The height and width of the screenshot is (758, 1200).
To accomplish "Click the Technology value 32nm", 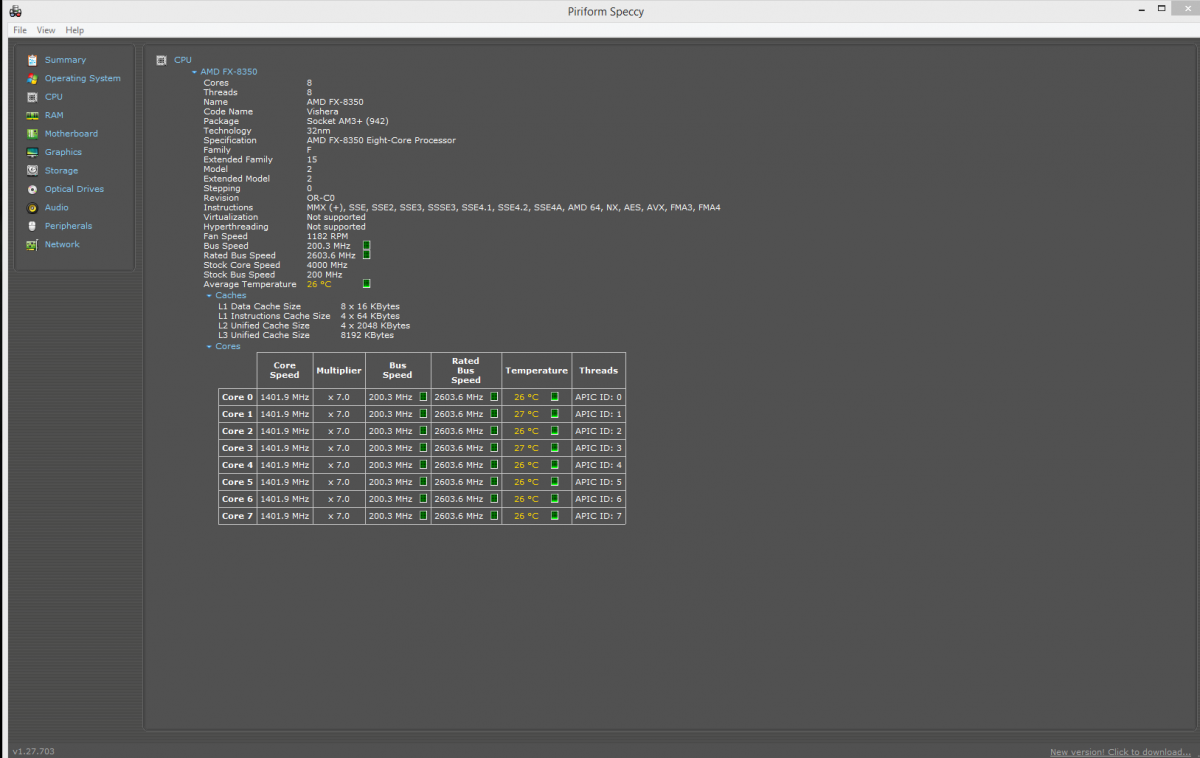I will 318,131.
